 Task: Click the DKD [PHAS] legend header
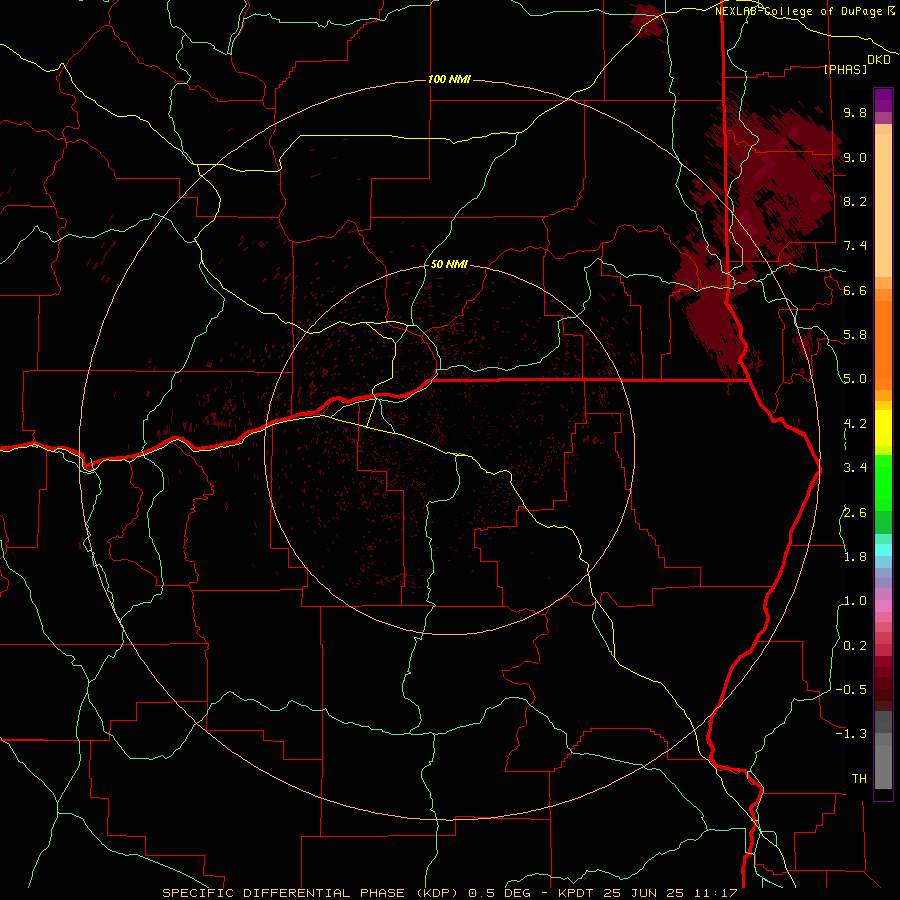tap(856, 64)
